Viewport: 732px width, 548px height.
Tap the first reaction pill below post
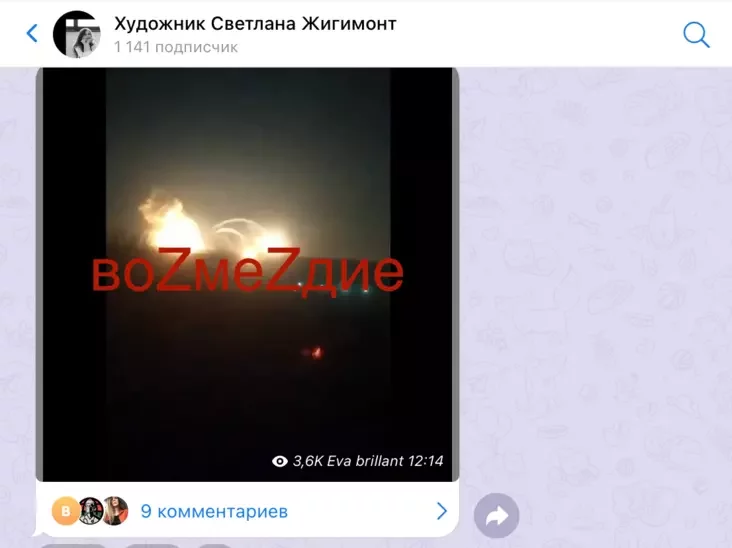[73, 546]
